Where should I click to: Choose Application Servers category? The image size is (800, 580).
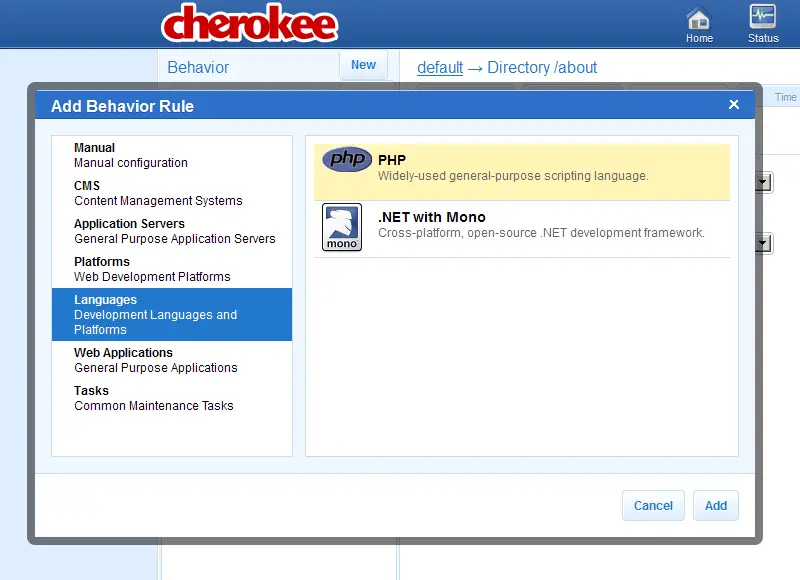(172, 231)
